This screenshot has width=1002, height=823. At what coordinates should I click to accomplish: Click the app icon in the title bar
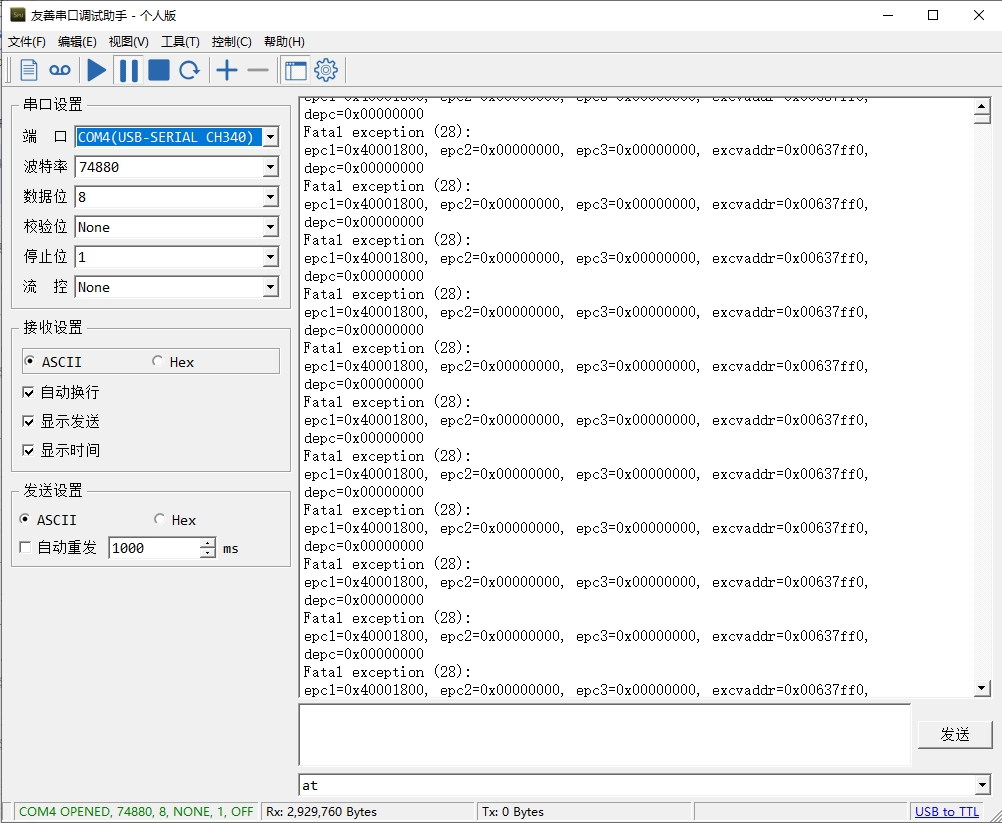point(18,14)
